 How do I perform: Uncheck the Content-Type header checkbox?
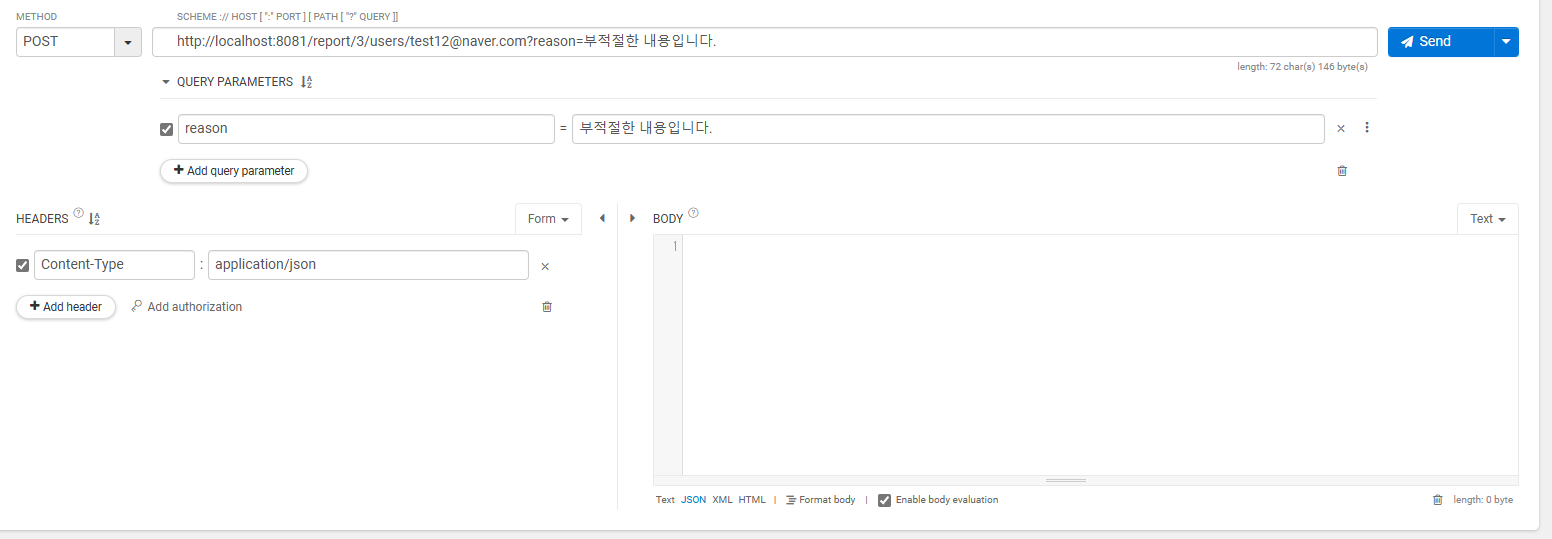pos(22,266)
